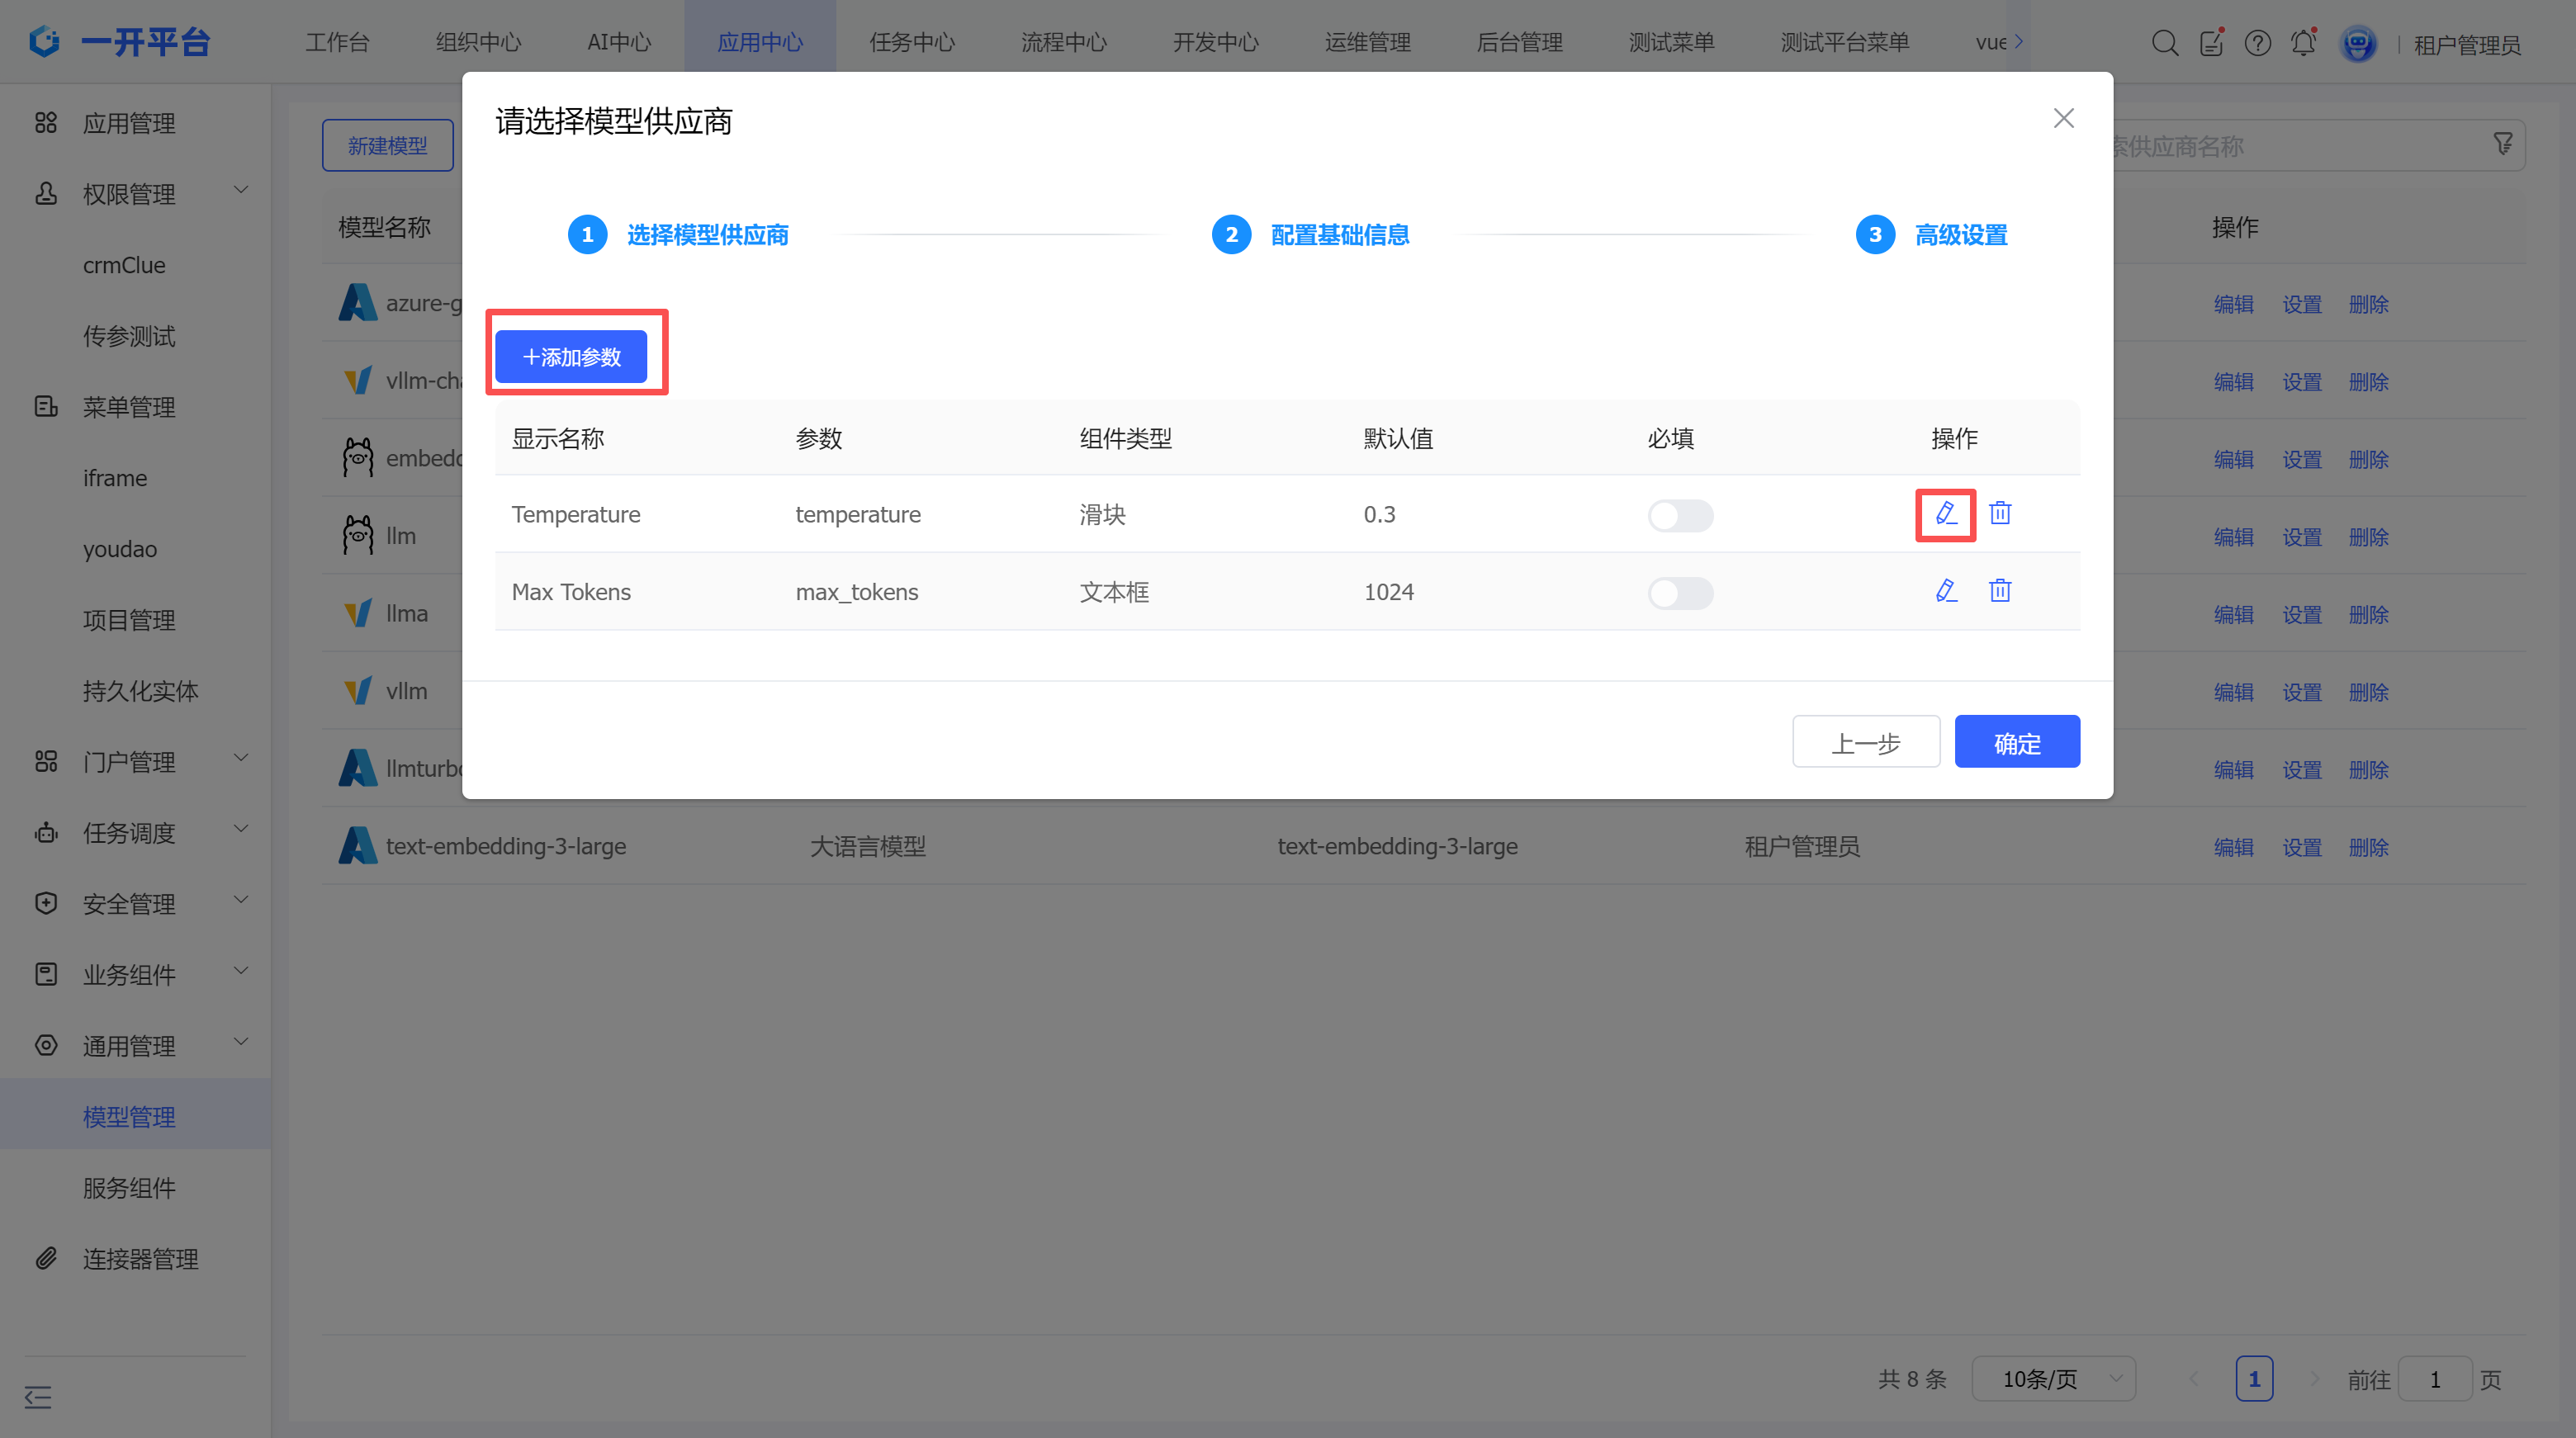The height and width of the screenshot is (1438, 2576).
Task: Open the search magnifier in top bar
Action: tap(2164, 43)
